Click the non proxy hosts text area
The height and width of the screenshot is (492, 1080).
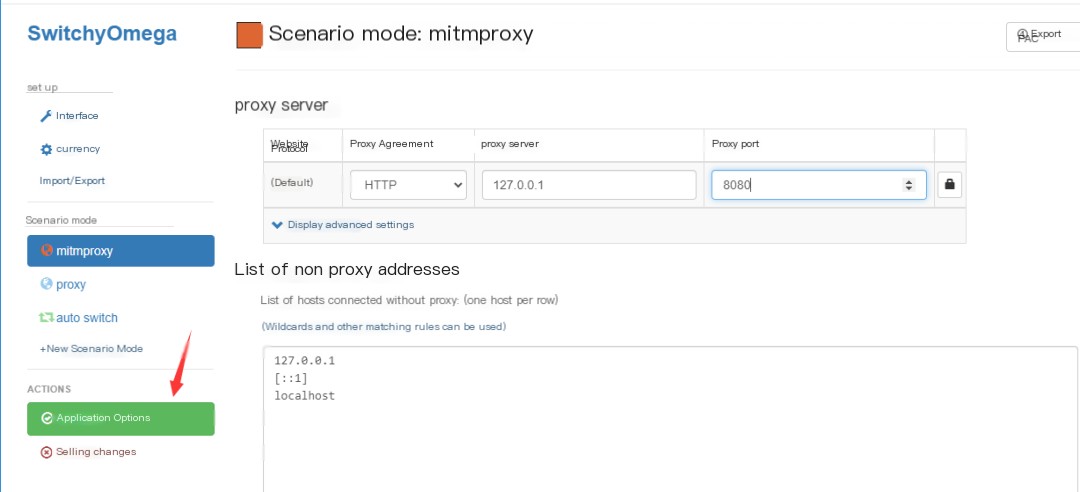coord(670,420)
